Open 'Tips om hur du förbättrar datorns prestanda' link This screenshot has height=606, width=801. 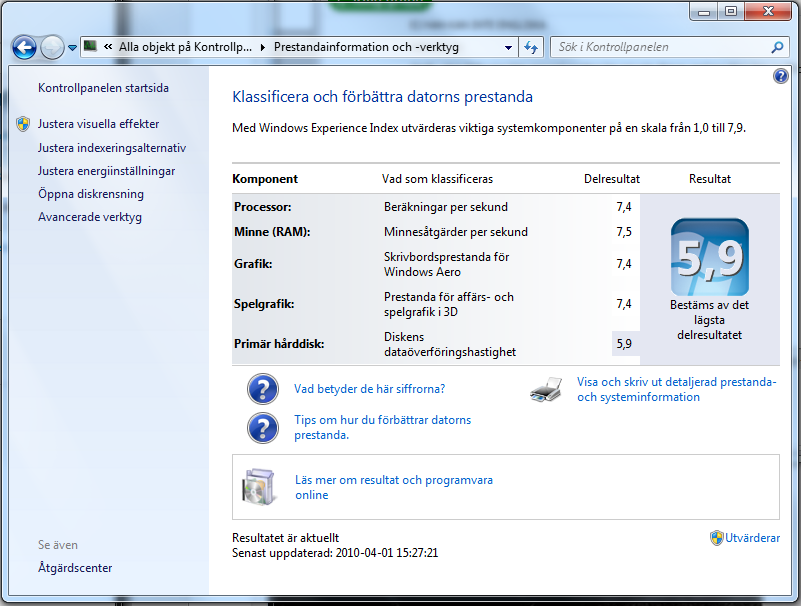click(383, 427)
